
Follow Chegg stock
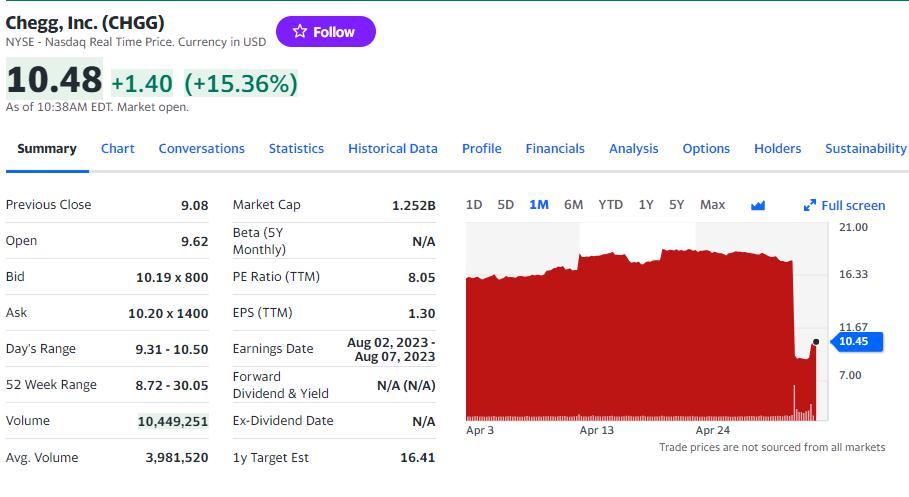[x=326, y=31]
